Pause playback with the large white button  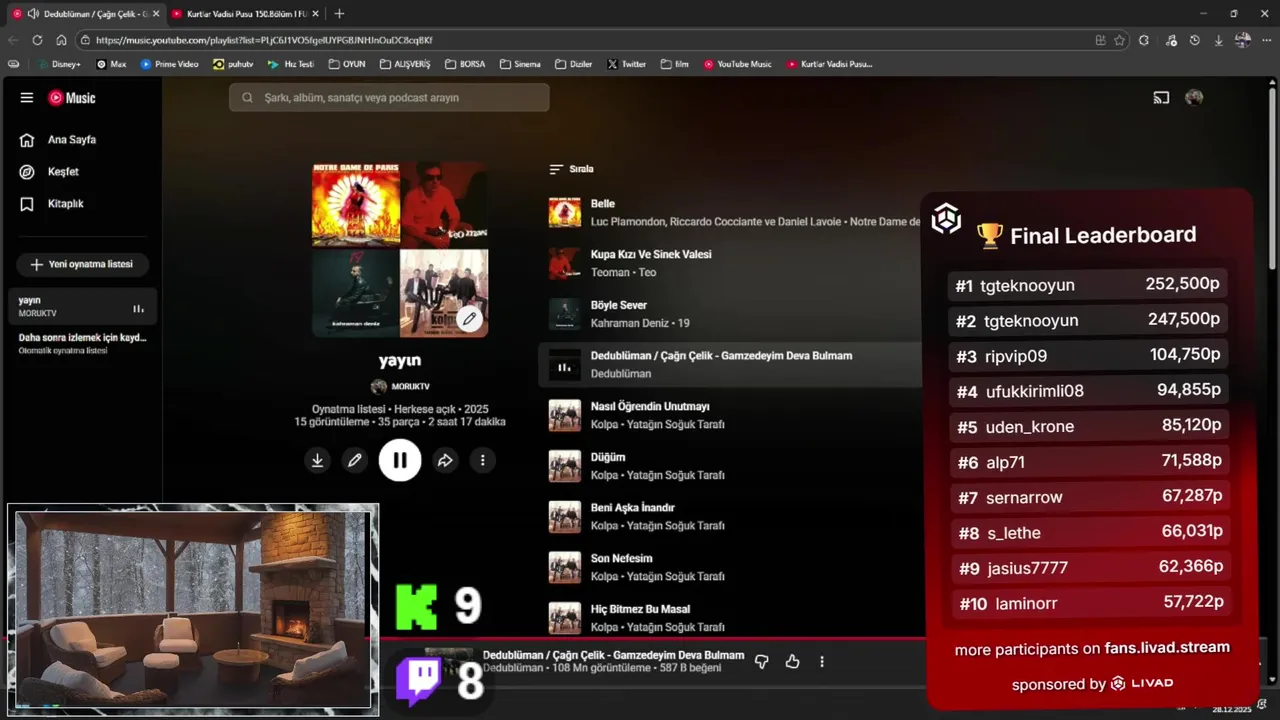[400, 460]
